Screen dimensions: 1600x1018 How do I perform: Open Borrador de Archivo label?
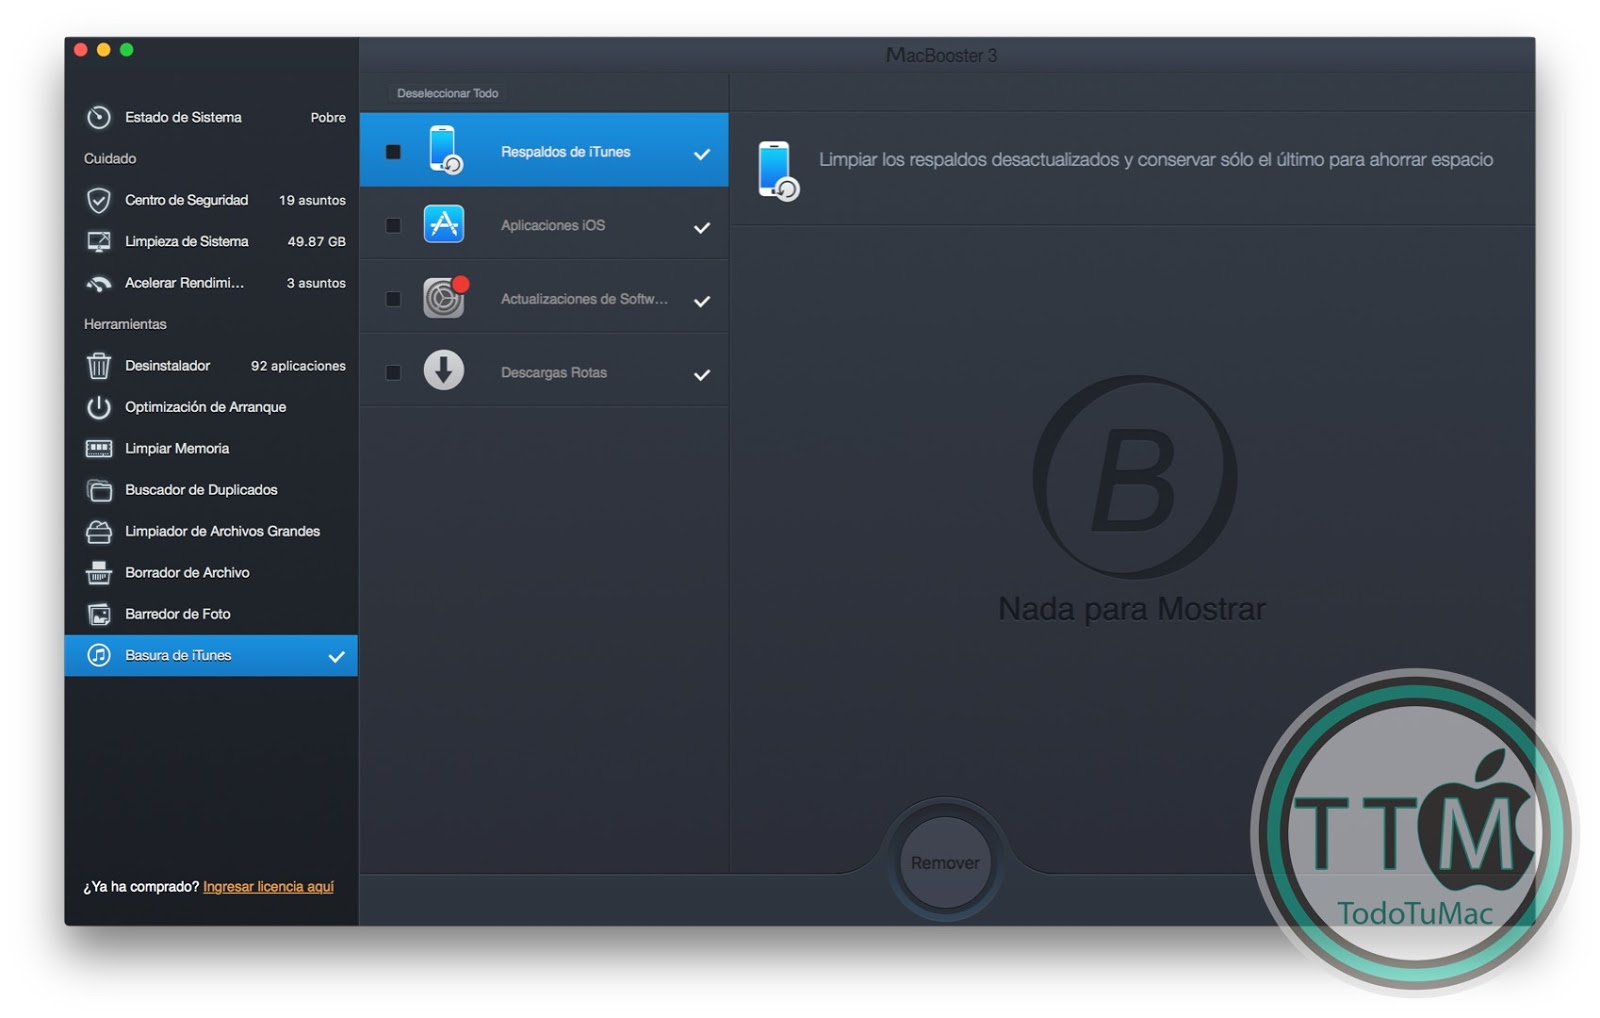187,573
